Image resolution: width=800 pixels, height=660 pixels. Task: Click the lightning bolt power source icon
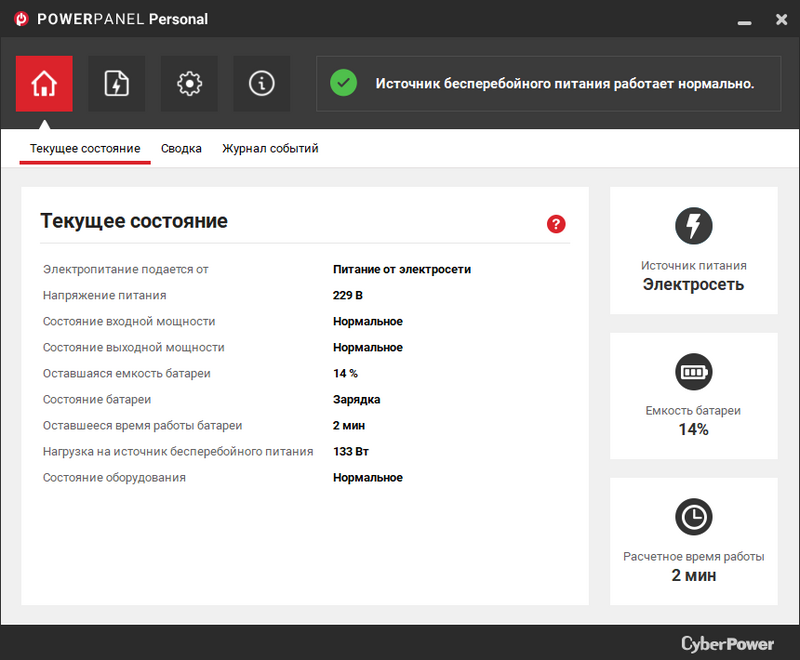pos(694,226)
